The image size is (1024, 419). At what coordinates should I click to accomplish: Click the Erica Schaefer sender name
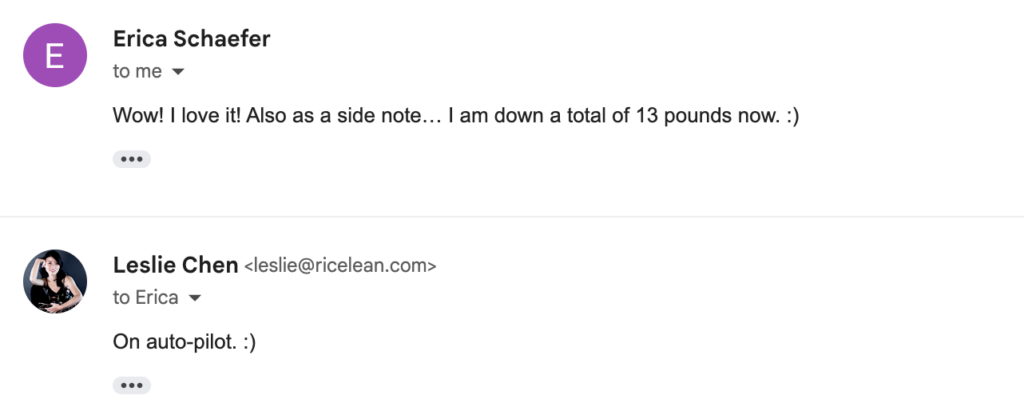pyautogui.click(x=191, y=39)
